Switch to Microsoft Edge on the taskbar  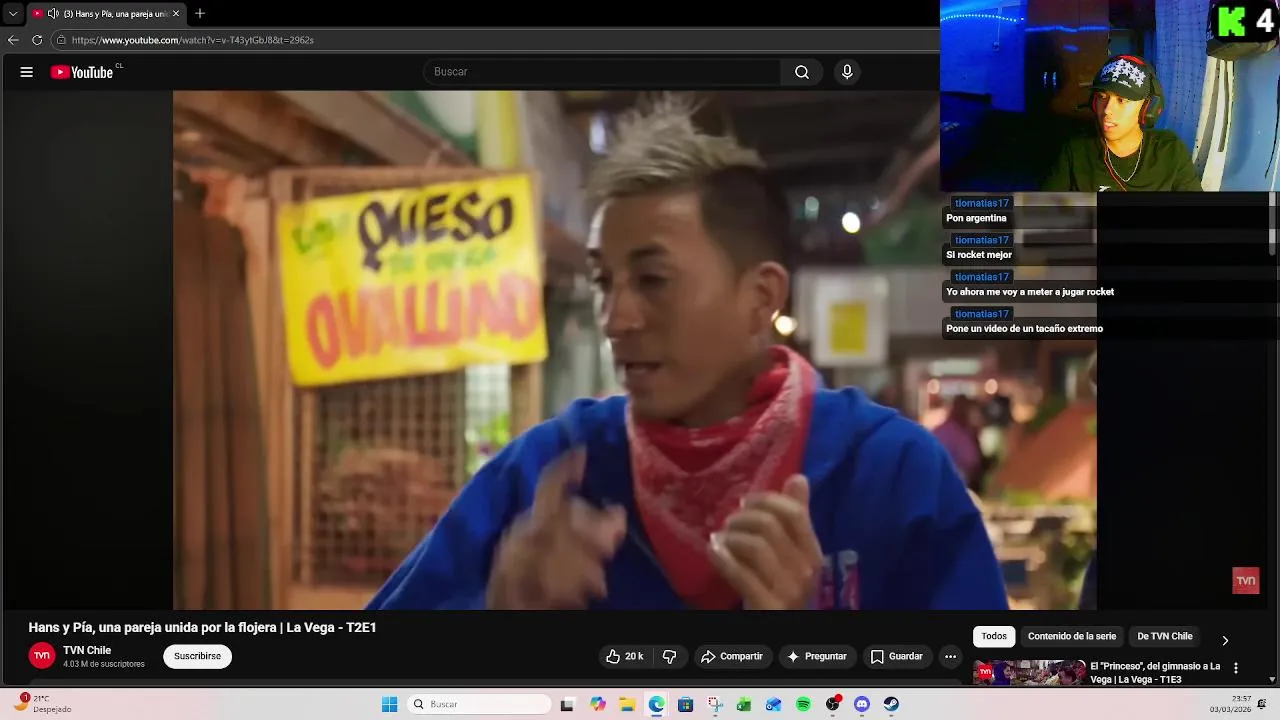coord(656,704)
